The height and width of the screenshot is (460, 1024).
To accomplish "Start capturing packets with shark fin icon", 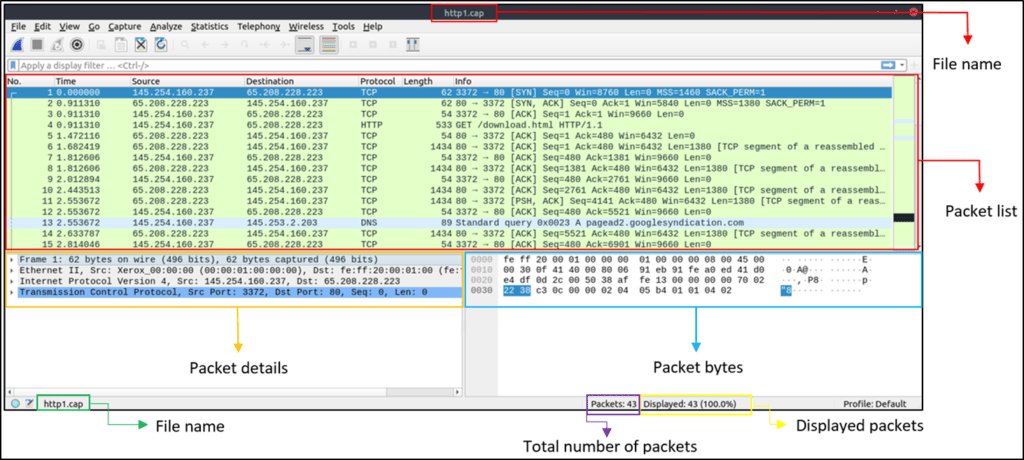I will pyautogui.click(x=18, y=45).
